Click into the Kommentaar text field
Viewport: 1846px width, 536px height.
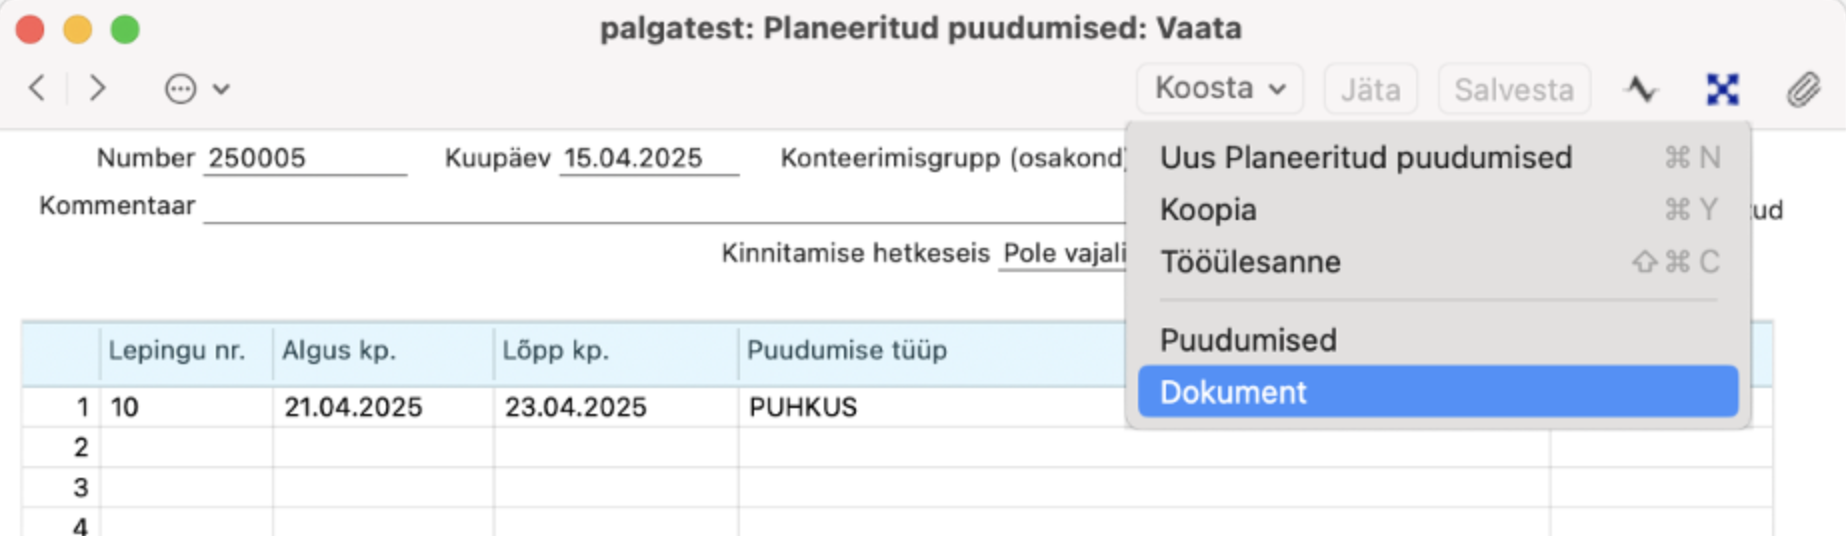click(660, 206)
